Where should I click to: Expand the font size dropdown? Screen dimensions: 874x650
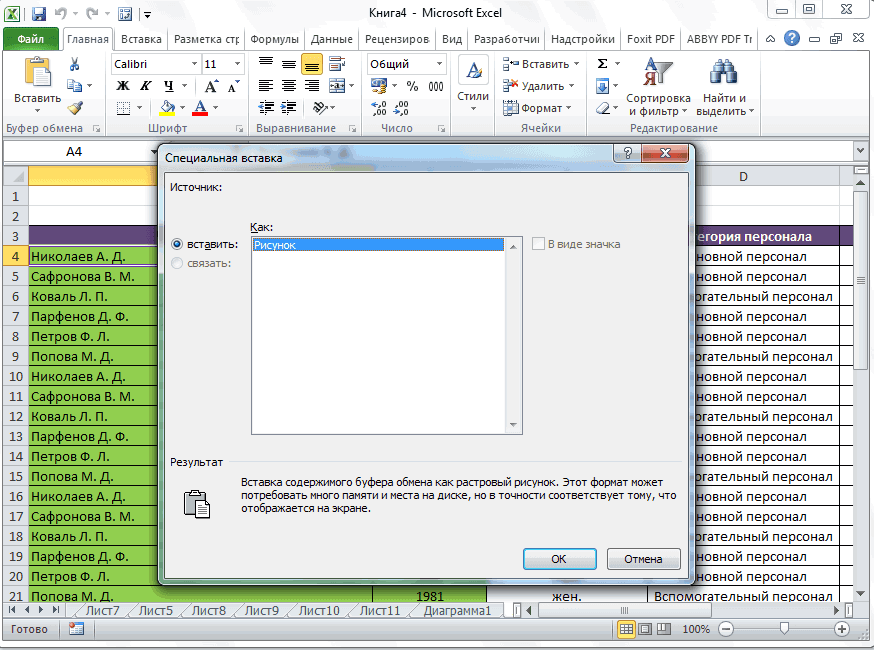point(238,64)
